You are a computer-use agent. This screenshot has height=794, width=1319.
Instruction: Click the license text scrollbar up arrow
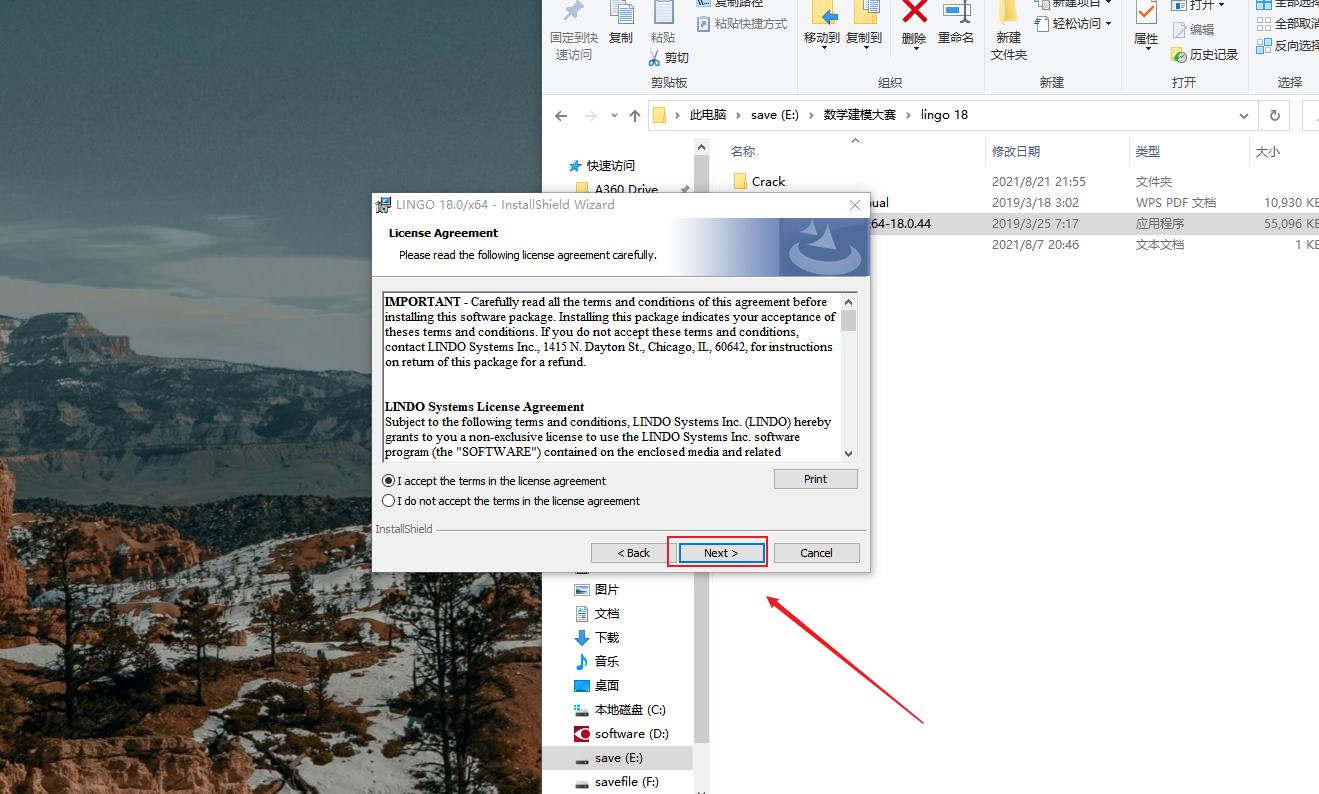click(849, 300)
